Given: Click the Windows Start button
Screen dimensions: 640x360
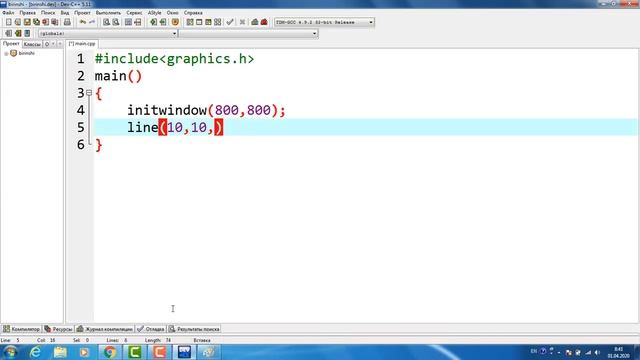Looking at the screenshot, I should click(x=10, y=352).
